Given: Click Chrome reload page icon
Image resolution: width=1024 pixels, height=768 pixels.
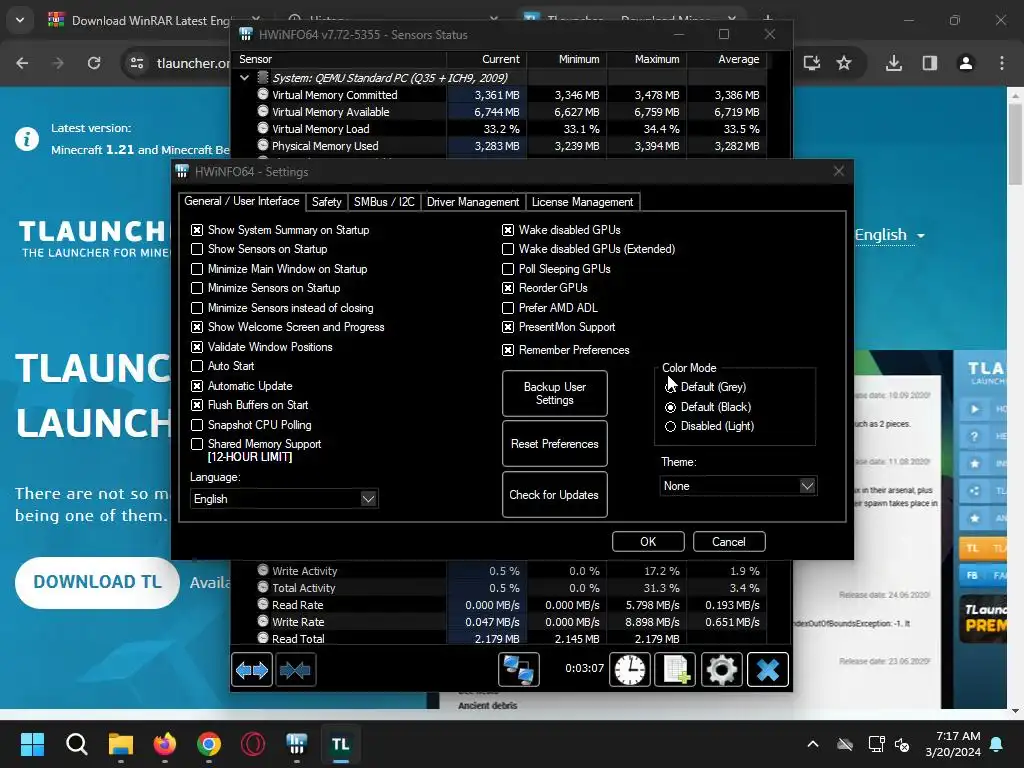Looking at the screenshot, I should (94, 63).
